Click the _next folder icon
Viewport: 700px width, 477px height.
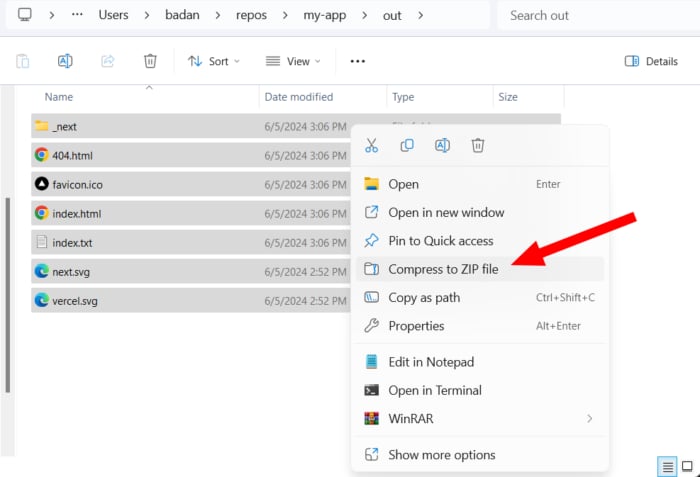click(x=42, y=126)
